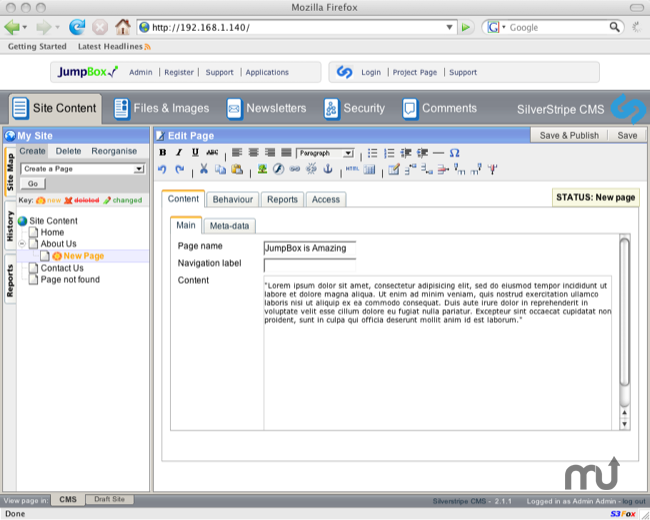Click the Save & Publish button
Image resolution: width=650 pixels, height=520 pixels.
click(569, 136)
